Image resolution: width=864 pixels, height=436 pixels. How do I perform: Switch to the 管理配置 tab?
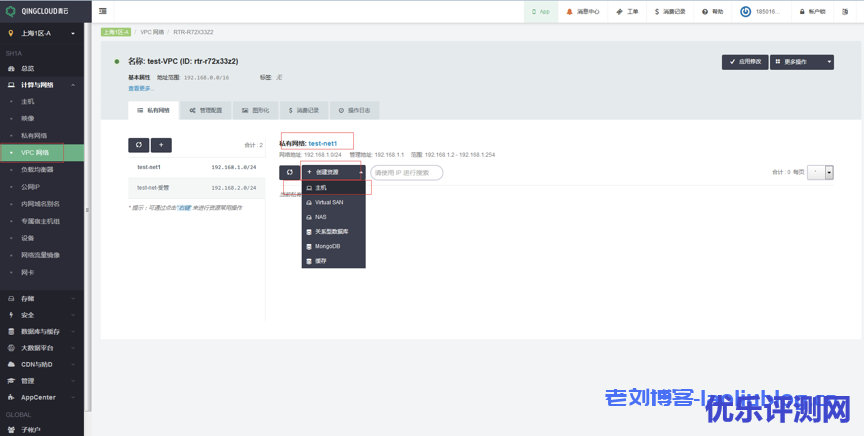pyautogui.click(x=205, y=110)
